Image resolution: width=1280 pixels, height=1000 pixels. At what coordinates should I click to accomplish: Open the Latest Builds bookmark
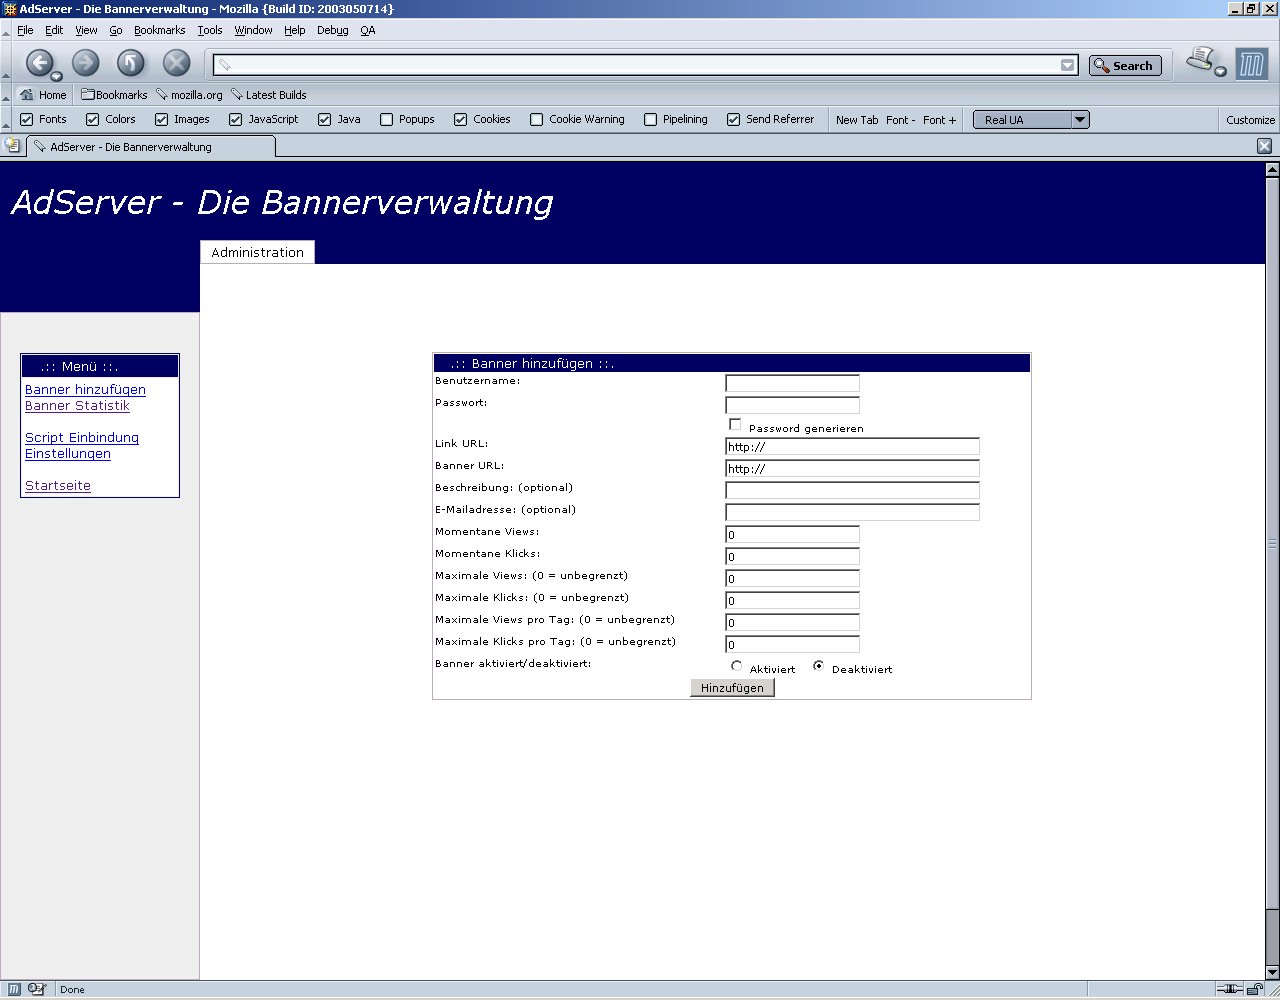pos(268,95)
